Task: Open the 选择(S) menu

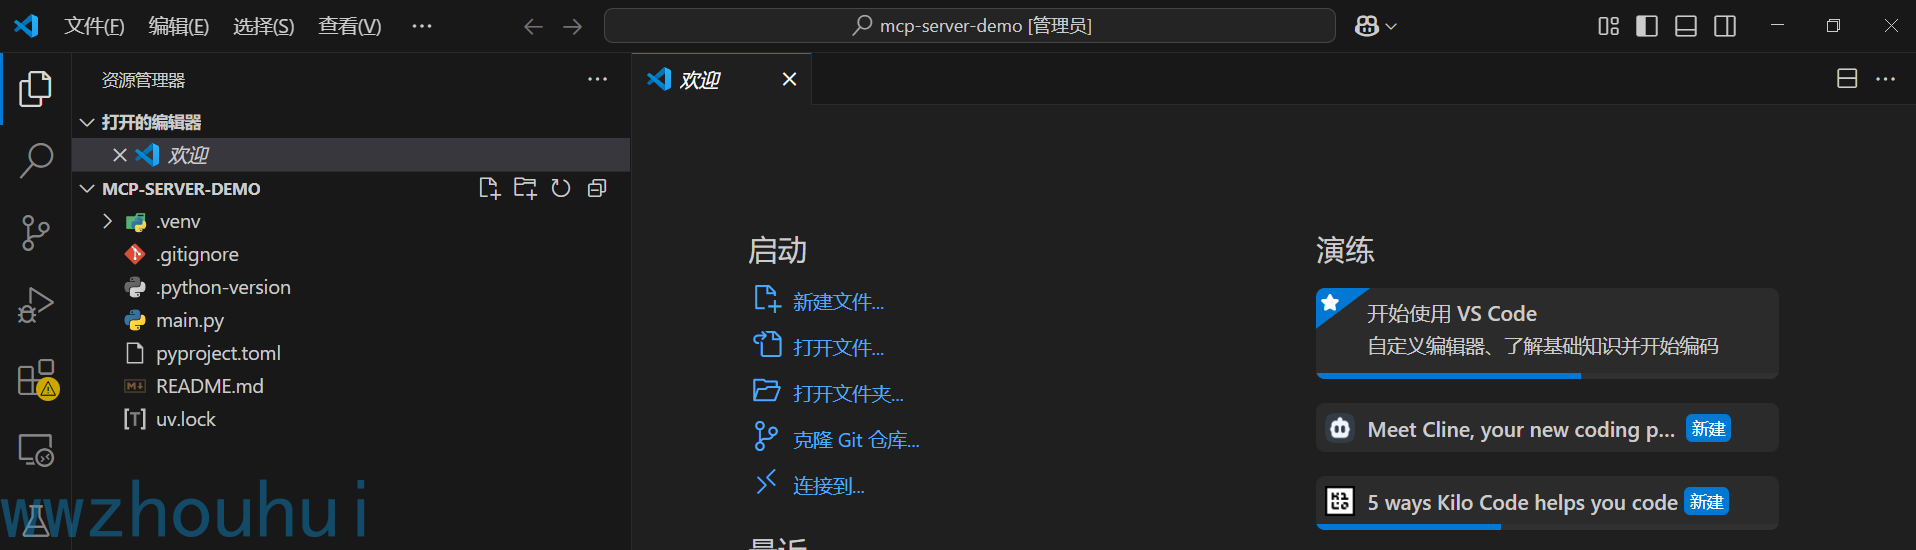Action: pos(264,26)
